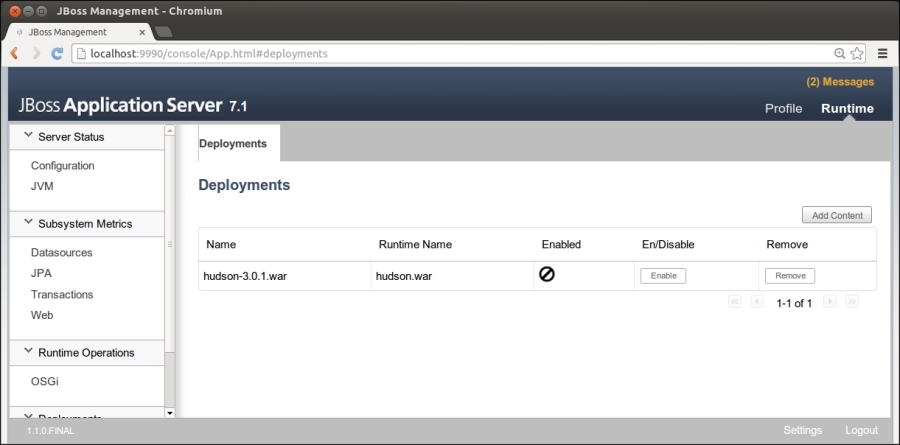Reload the page with refresh icon
This screenshot has width=900, height=445.
coord(57,53)
